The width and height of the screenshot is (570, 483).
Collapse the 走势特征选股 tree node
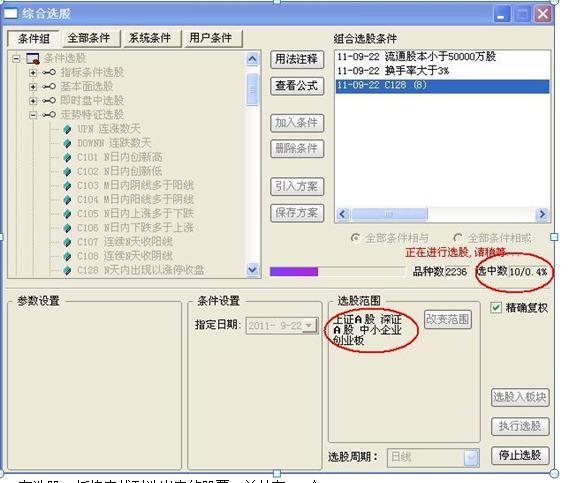(x=33, y=115)
